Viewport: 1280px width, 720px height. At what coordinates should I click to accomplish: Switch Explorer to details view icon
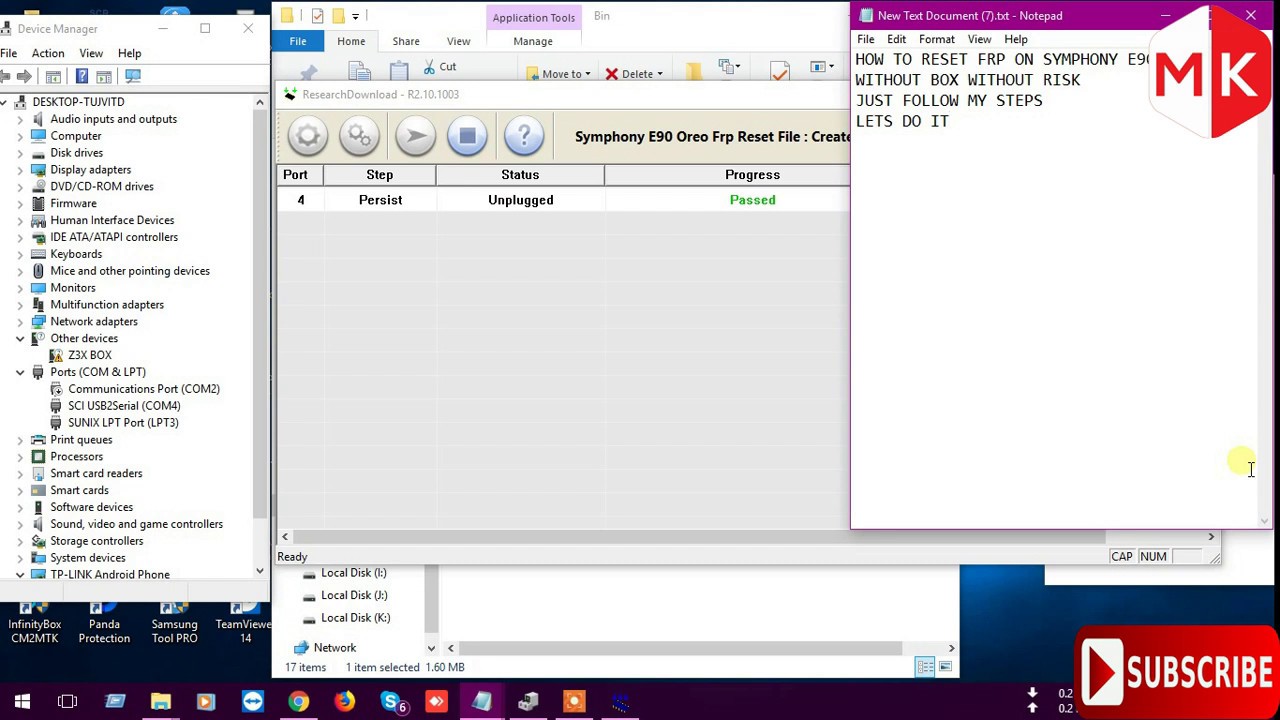click(x=925, y=667)
